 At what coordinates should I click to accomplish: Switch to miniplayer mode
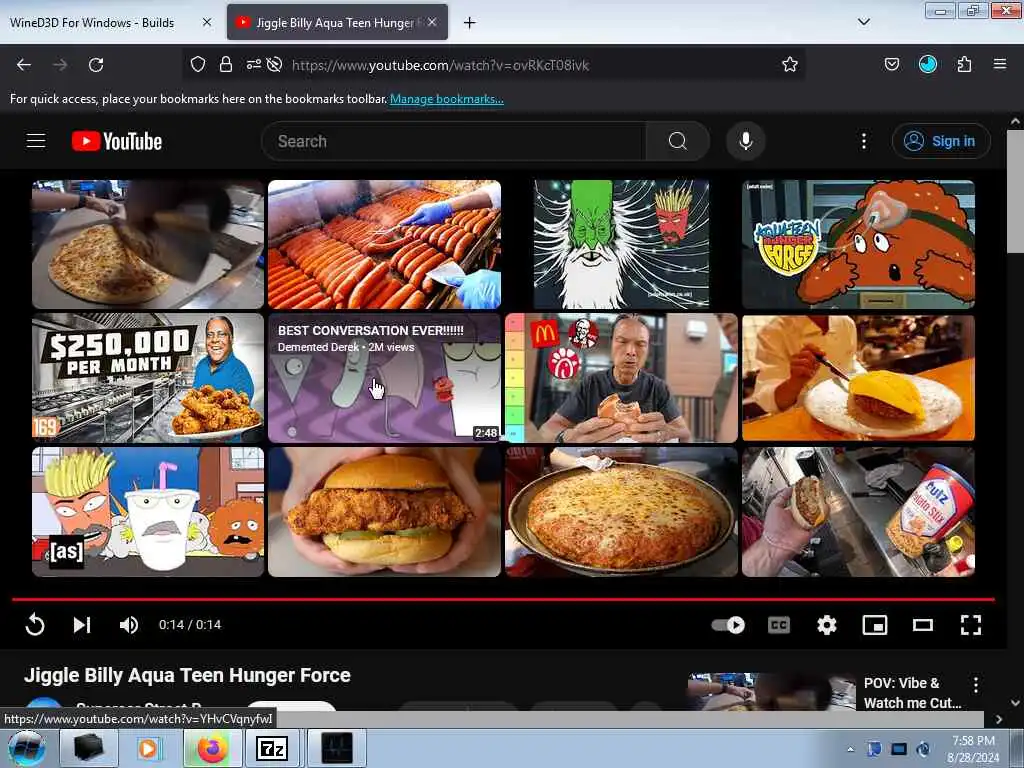point(874,625)
